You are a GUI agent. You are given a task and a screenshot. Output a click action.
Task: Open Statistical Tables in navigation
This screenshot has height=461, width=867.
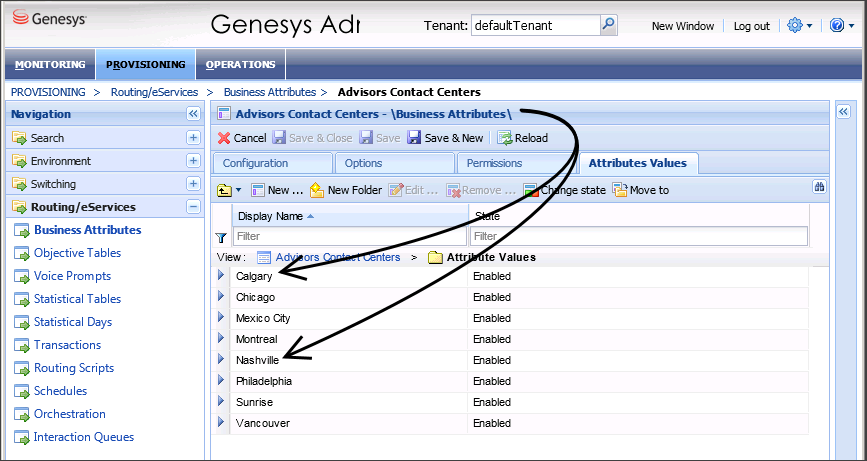point(77,299)
